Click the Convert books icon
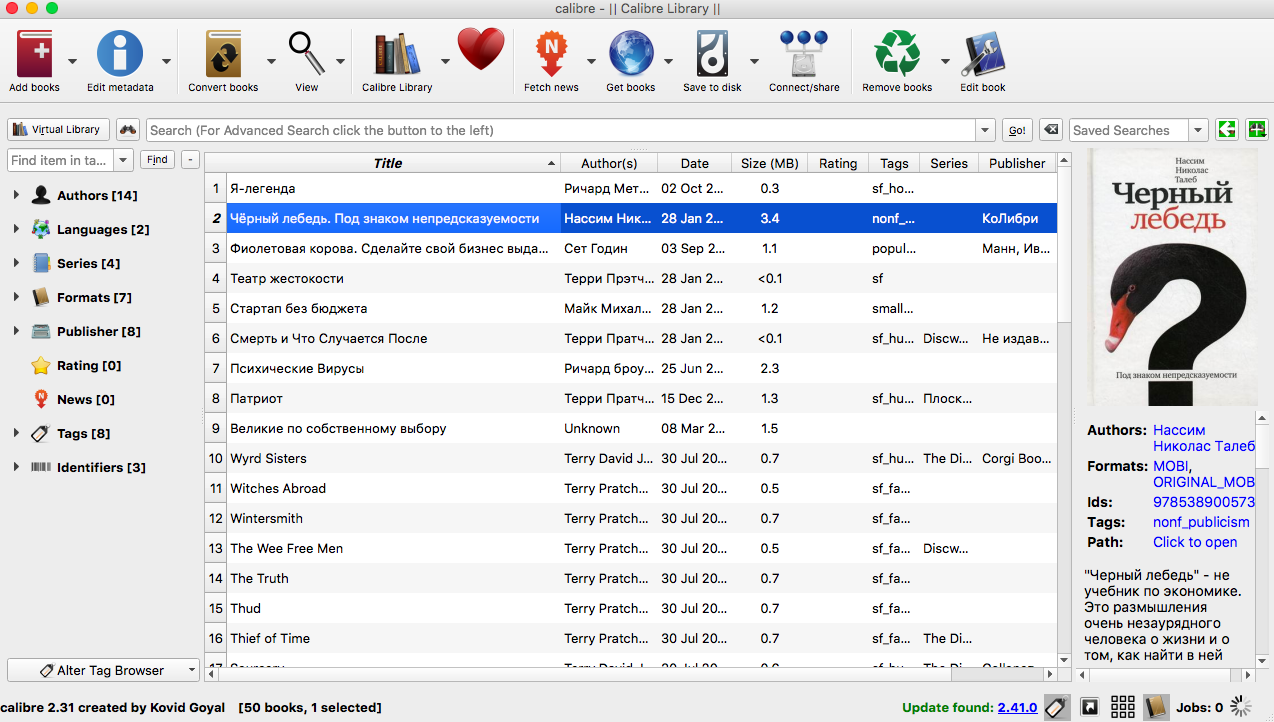Viewport: 1274px width, 722px height. tap(223, 53)
